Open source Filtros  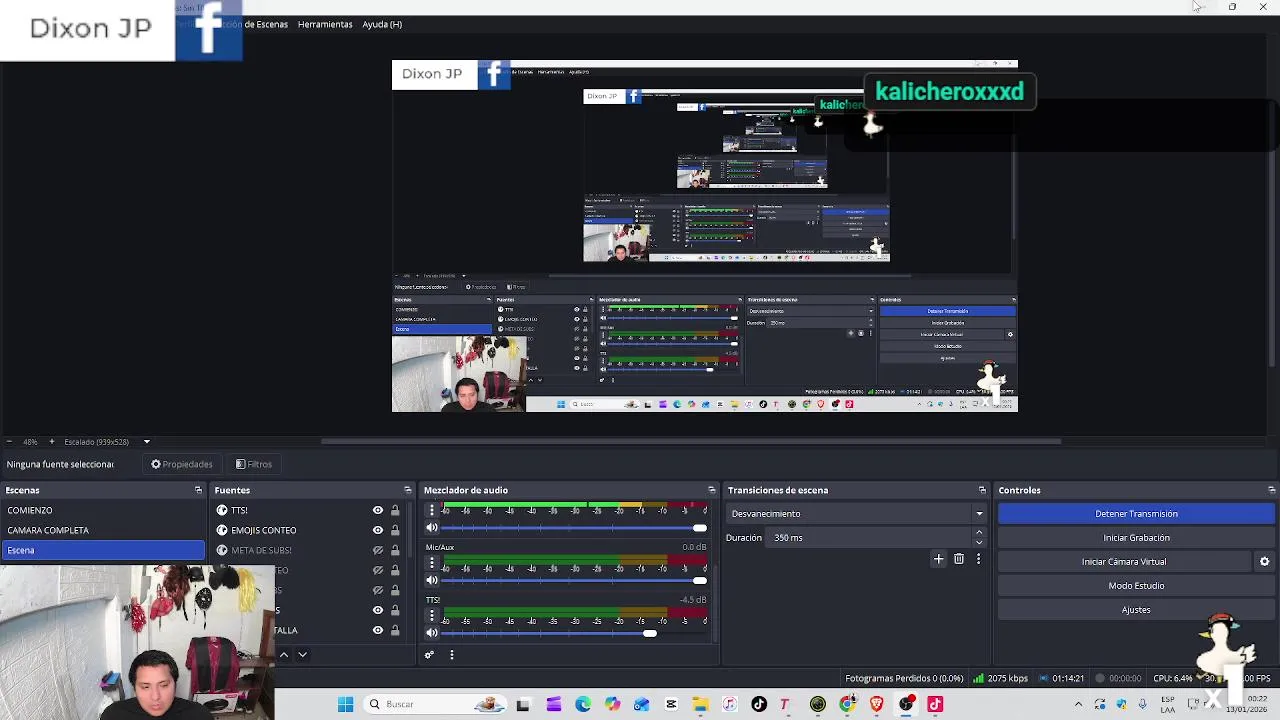click(x=254, y=464)
